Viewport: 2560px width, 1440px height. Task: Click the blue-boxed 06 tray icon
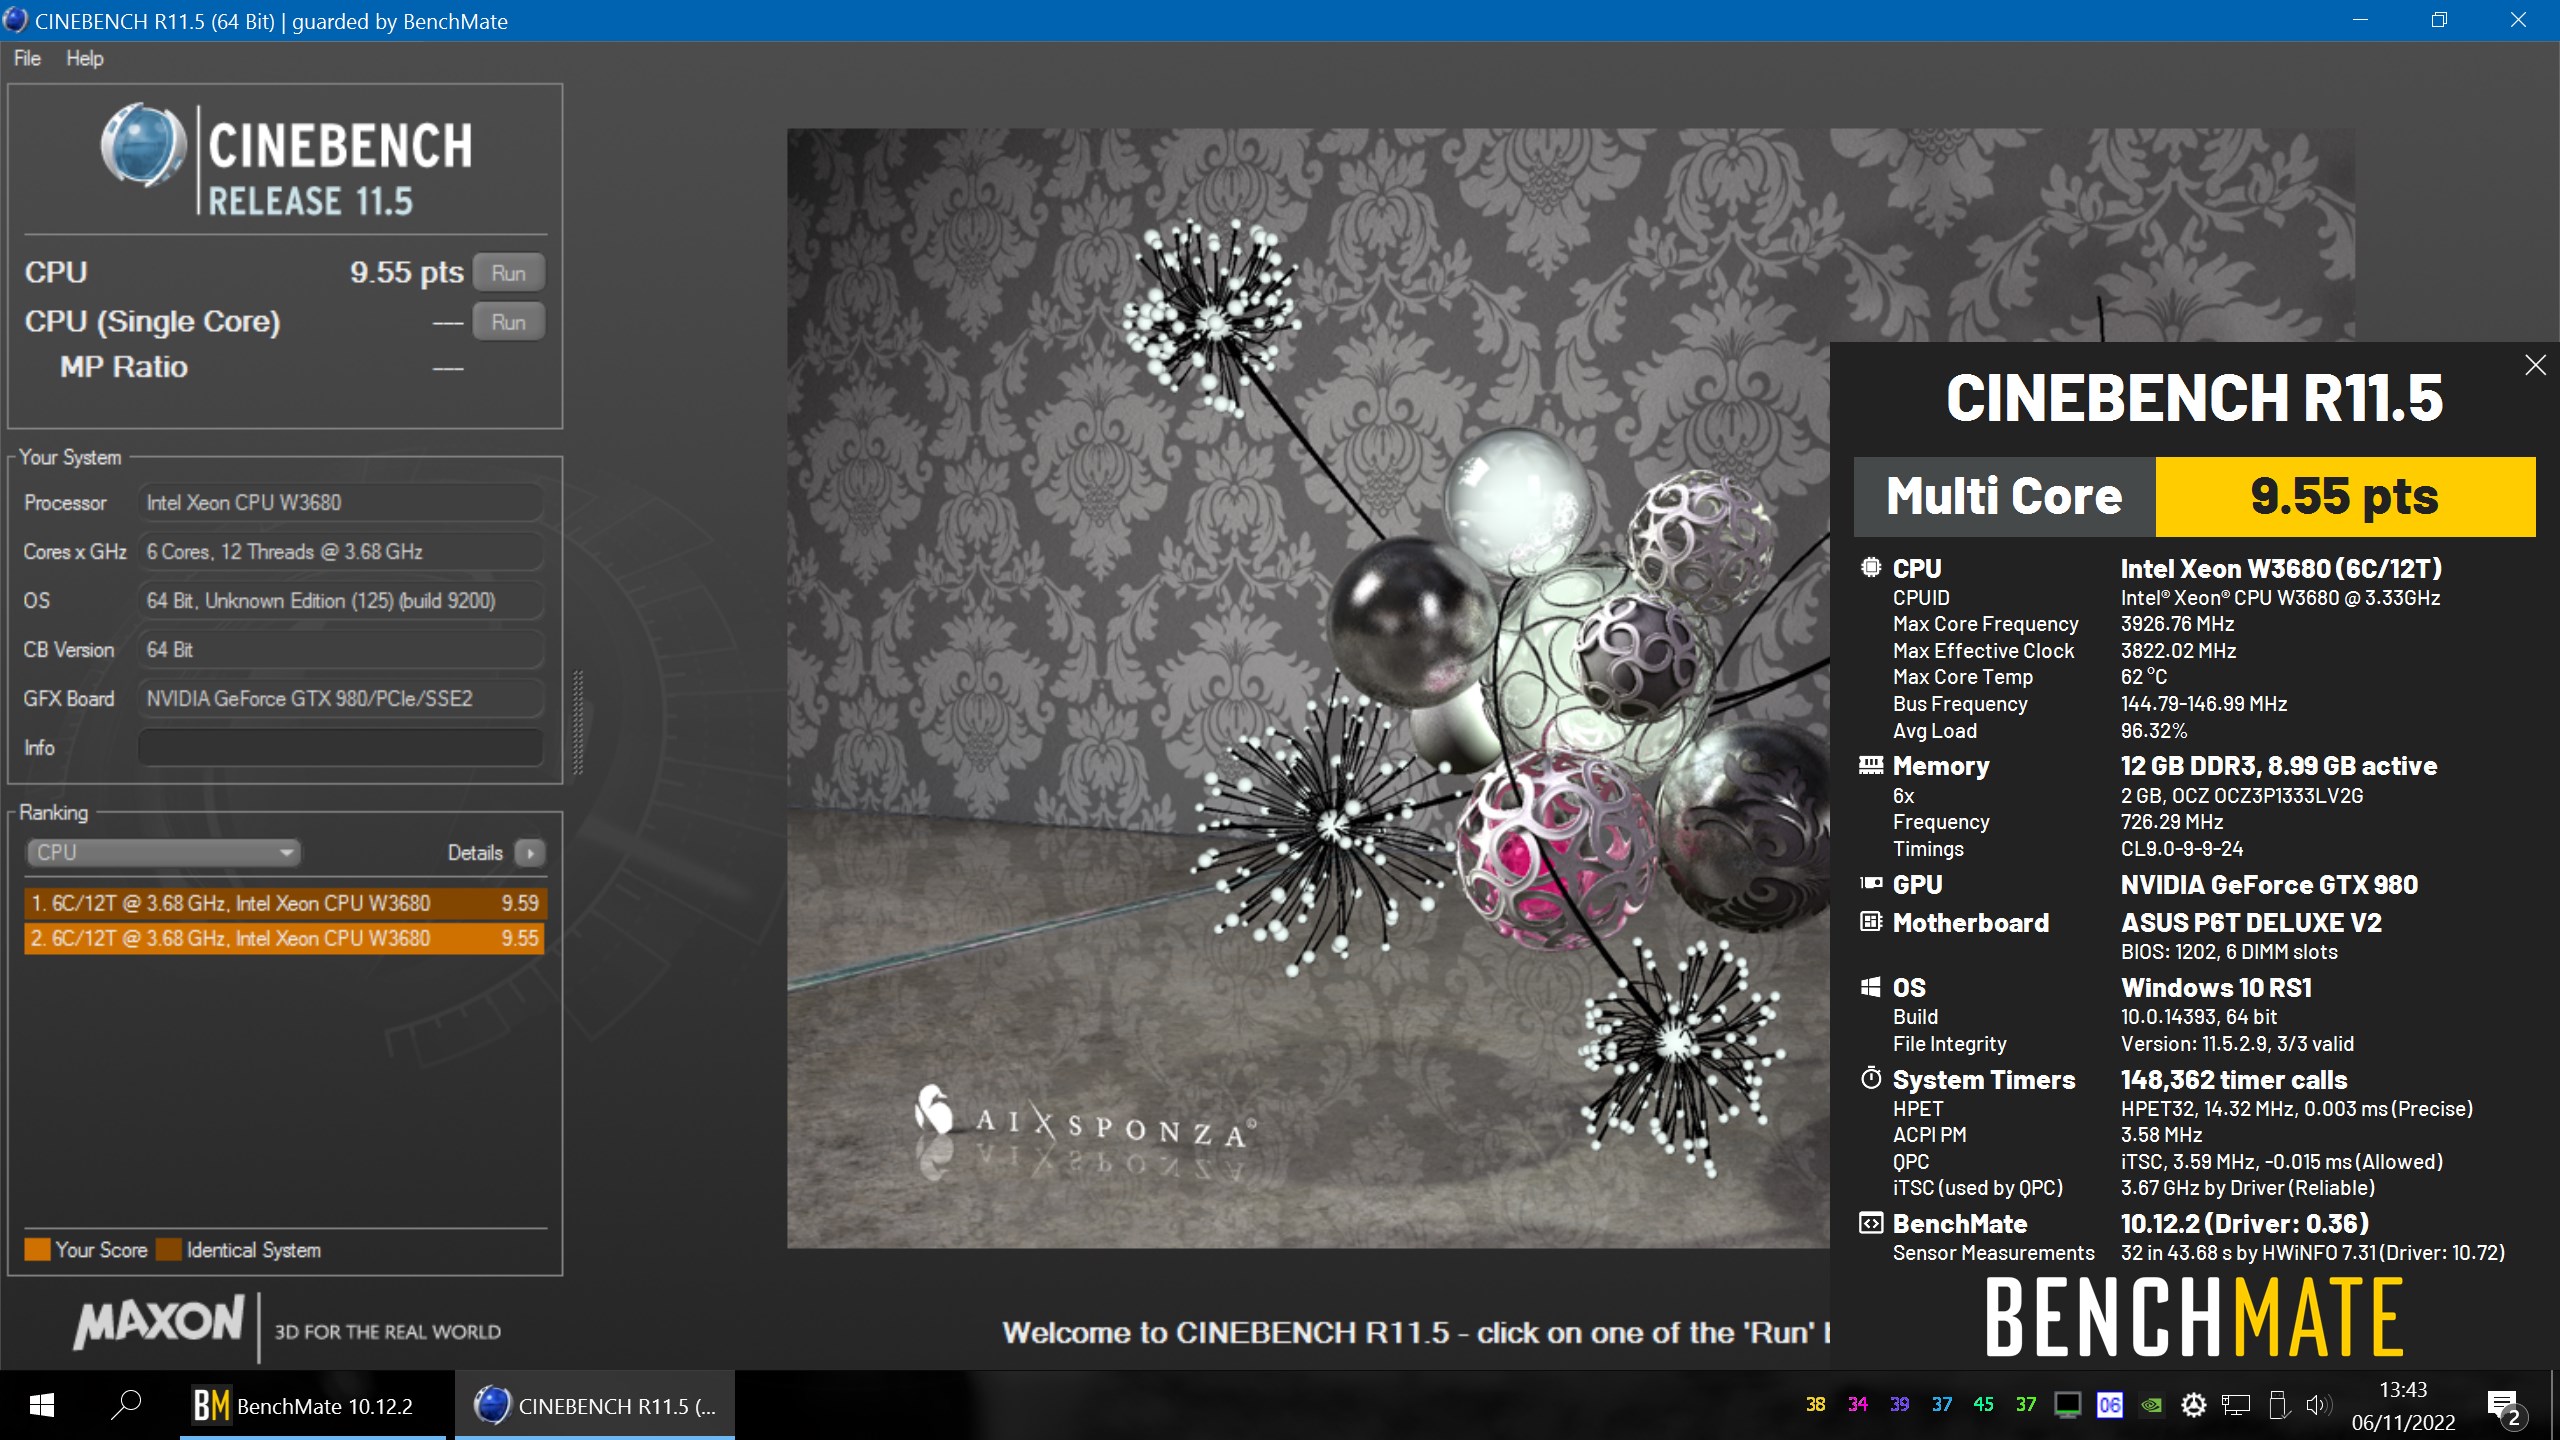pyautogui.click(x=2109, y=1405)
